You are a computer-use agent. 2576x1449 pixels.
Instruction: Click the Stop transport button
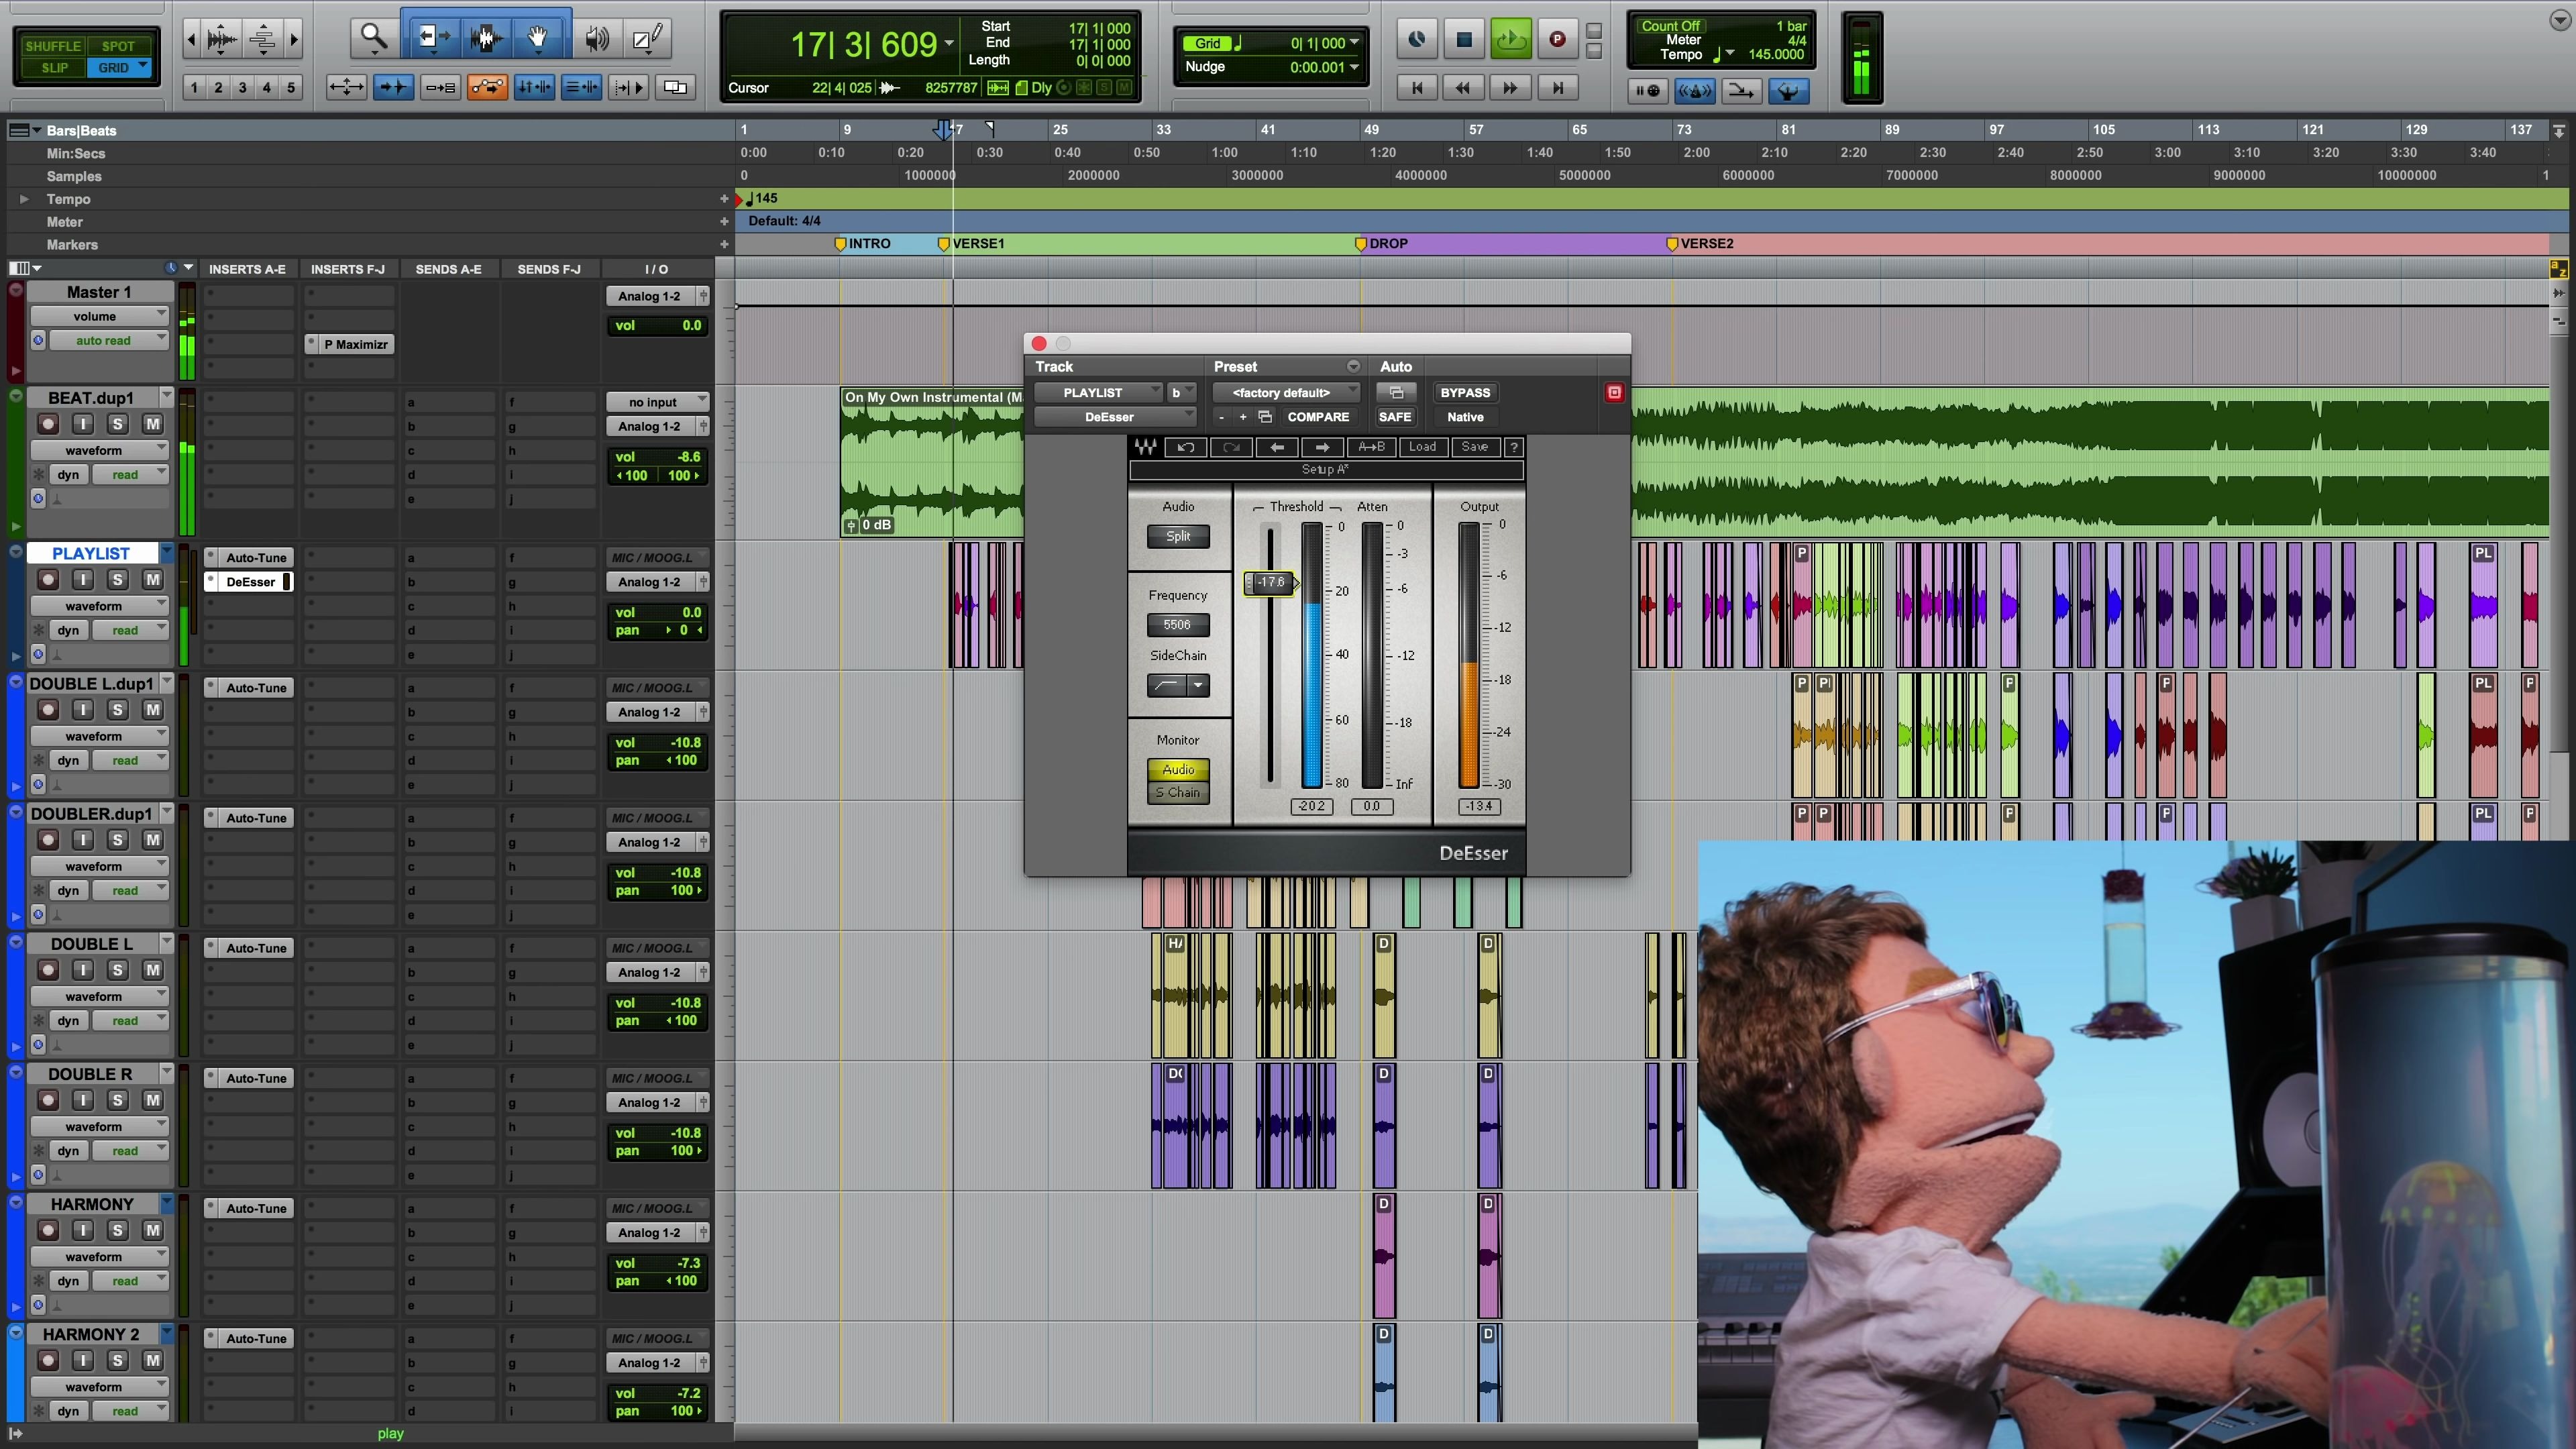pos(1464,39)
